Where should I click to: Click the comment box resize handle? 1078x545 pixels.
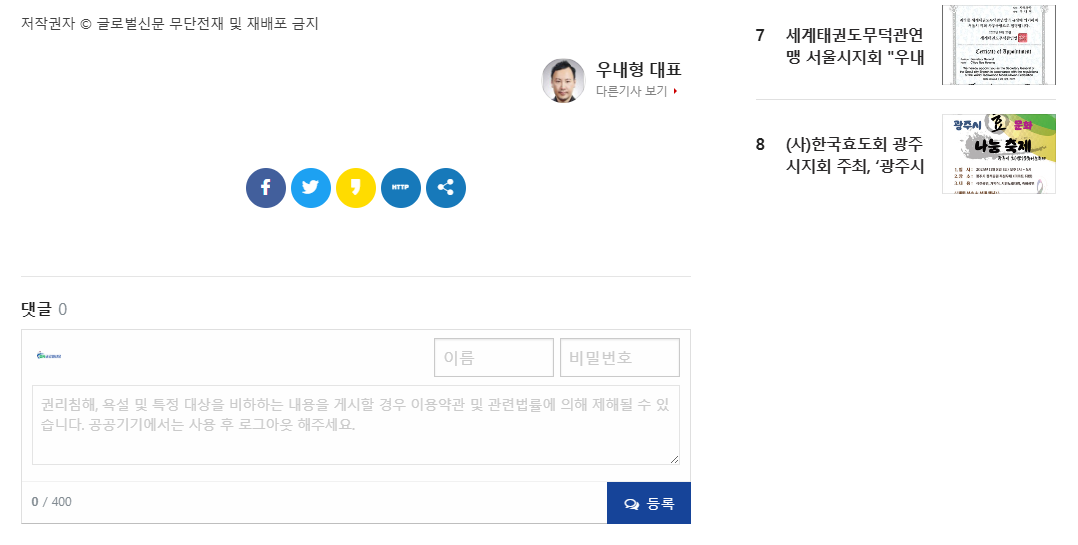tap(674, 459)
